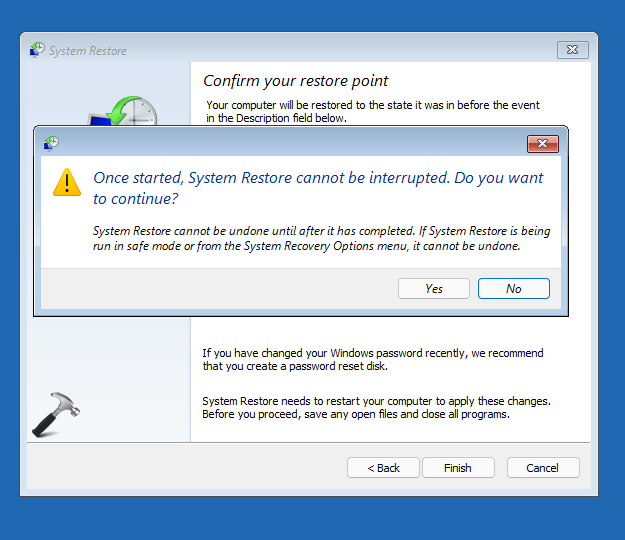Click the password reset disk recommendation text
This screenshot has width=625, height=540.
[373, 359]
